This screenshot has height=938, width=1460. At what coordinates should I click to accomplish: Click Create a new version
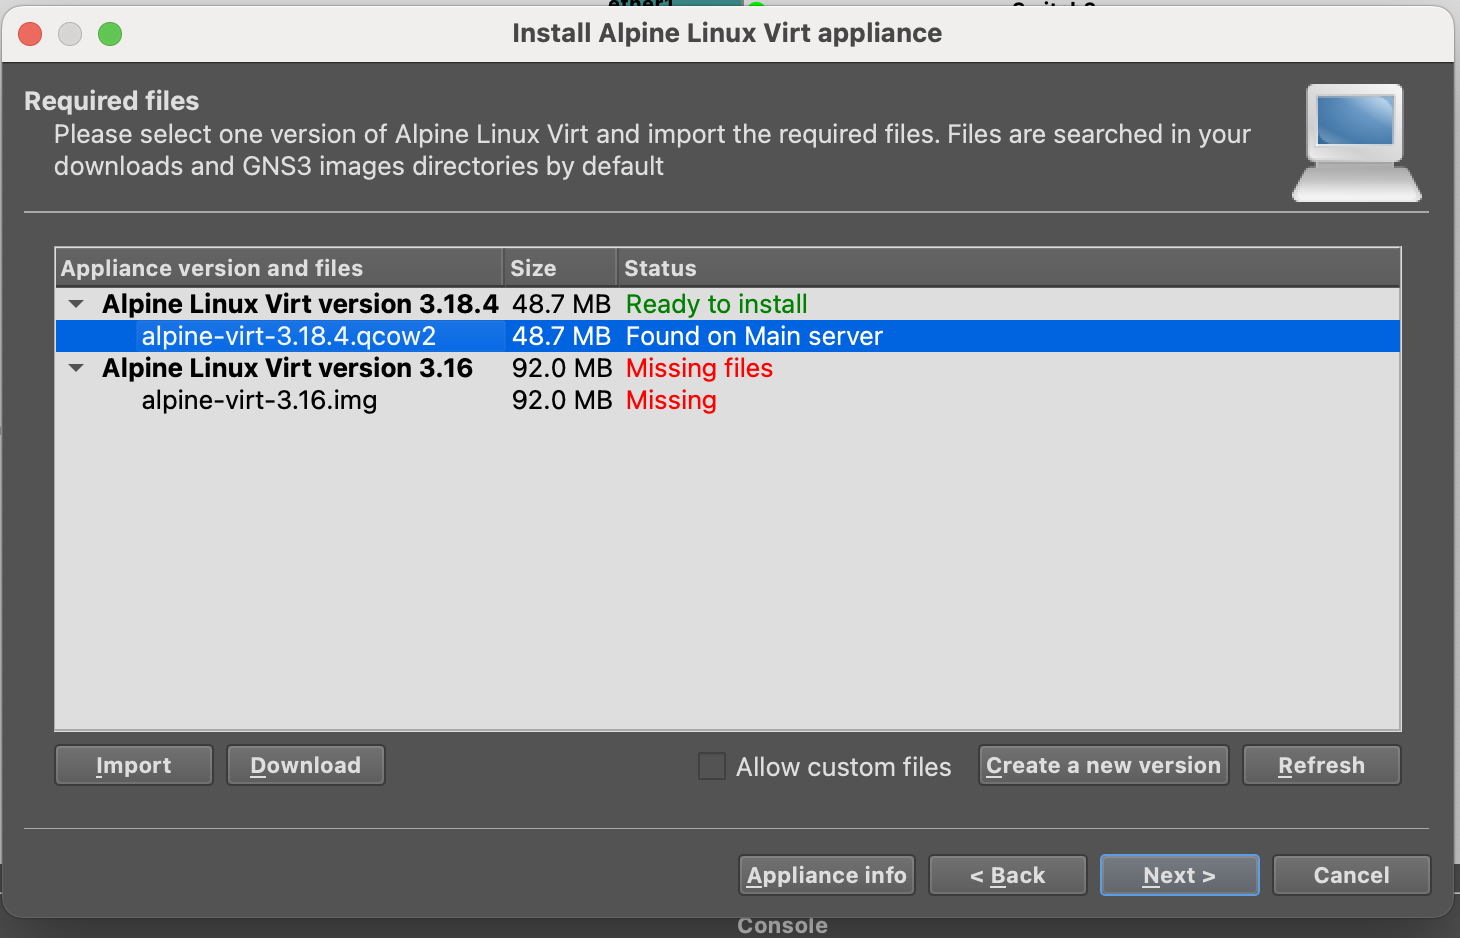(1103, 765)
